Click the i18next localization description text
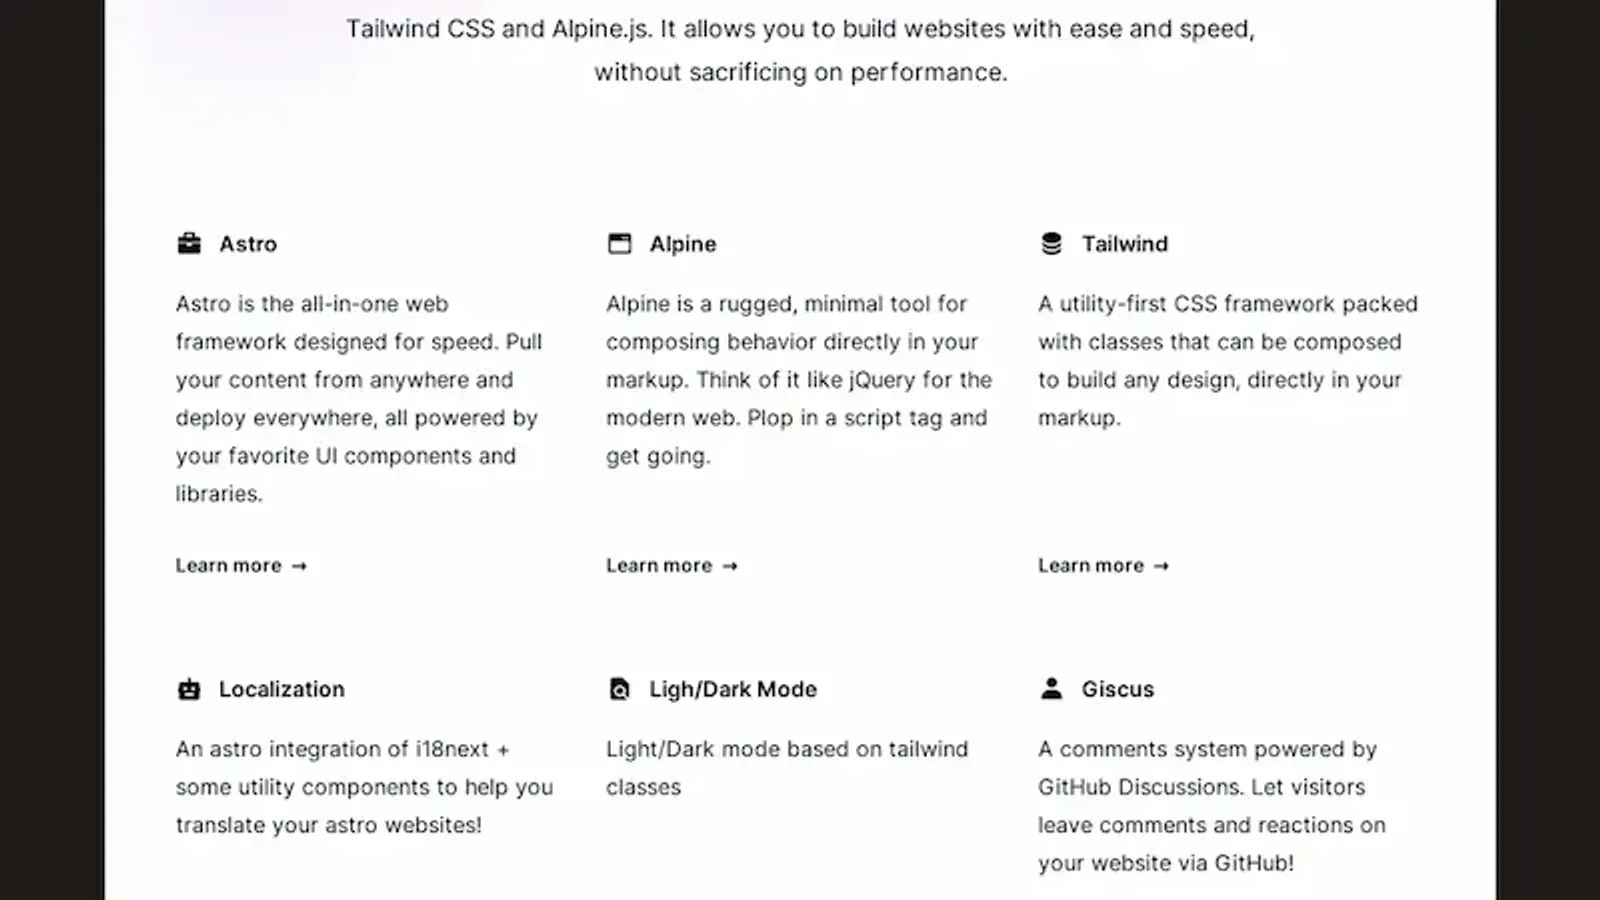 pyautogui.click(x=364, y=787)
